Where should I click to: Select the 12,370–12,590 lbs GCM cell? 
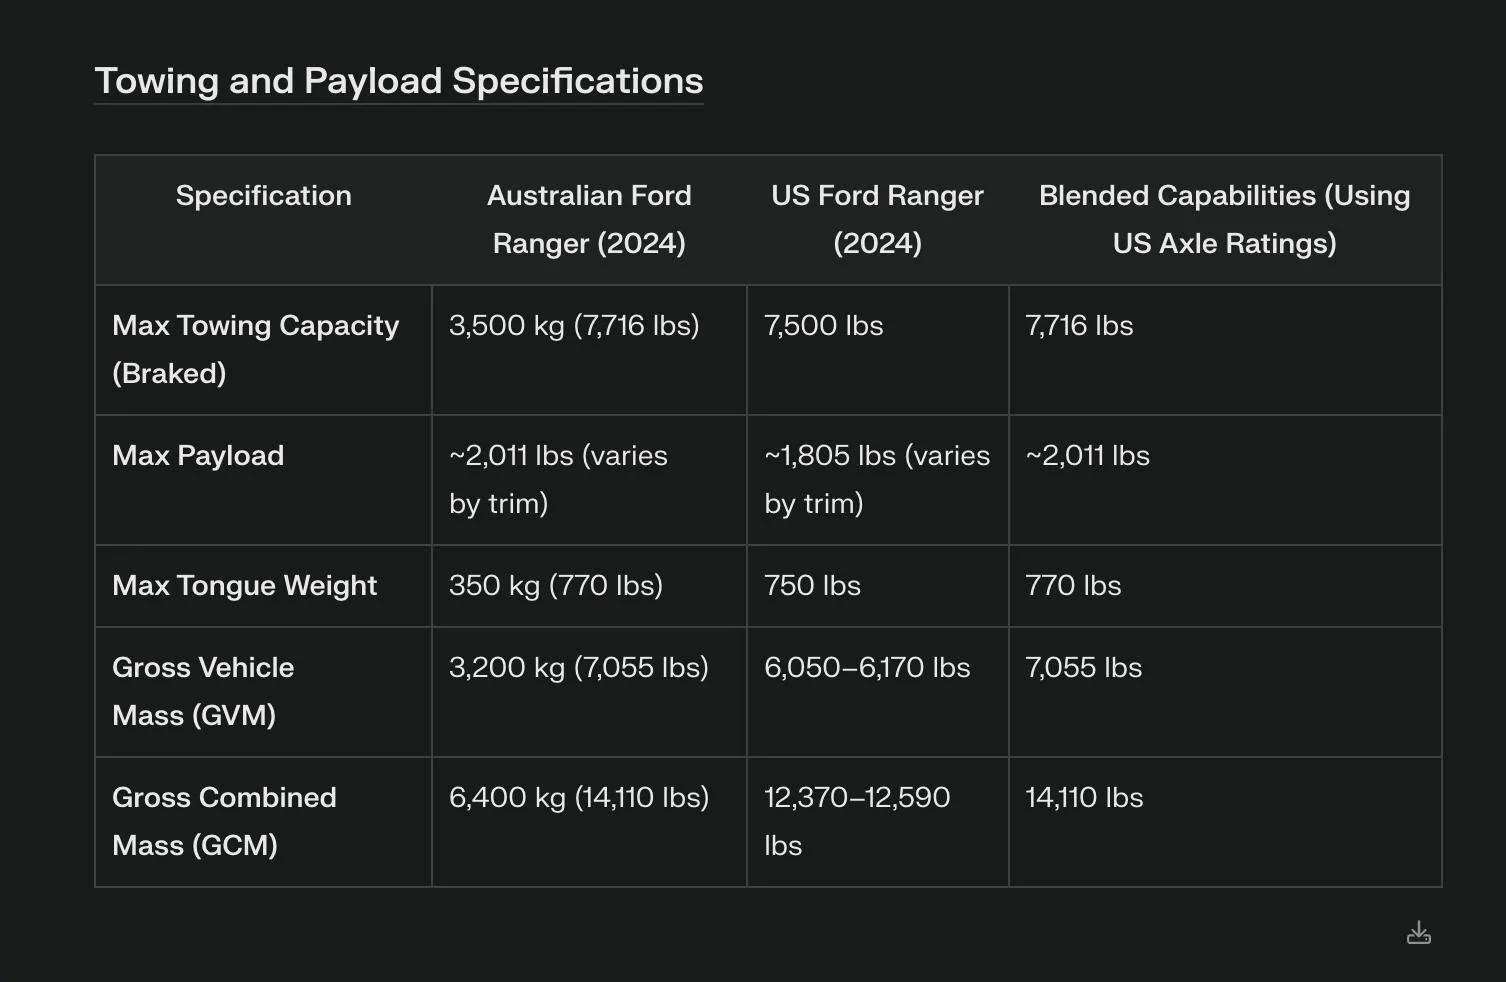857,821
